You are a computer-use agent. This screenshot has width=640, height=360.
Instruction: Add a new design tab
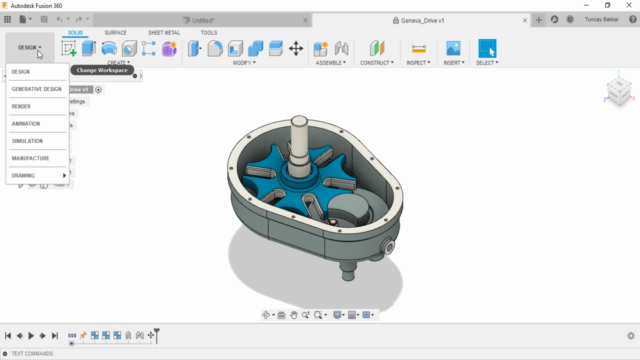539,20
